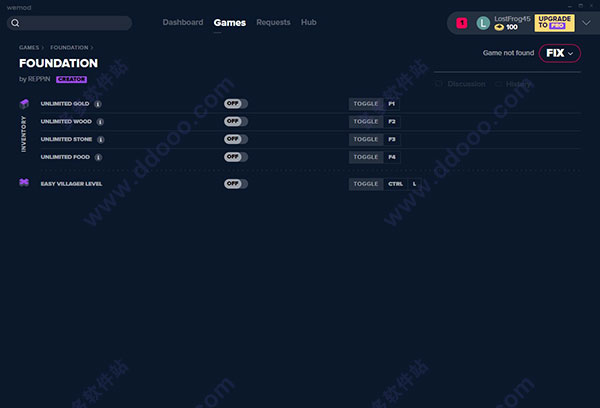Click the Inventory category label

tap(24, 134)
